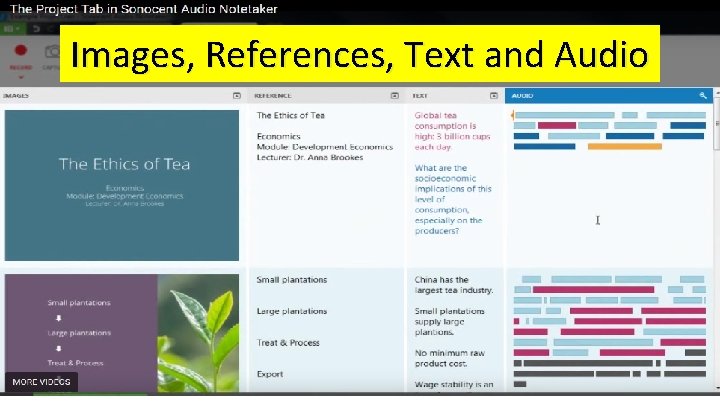The height and width of the screenshot is (405, 720).
Task: Click "Module: Development Economics" reference line
Action: (325, 147)
